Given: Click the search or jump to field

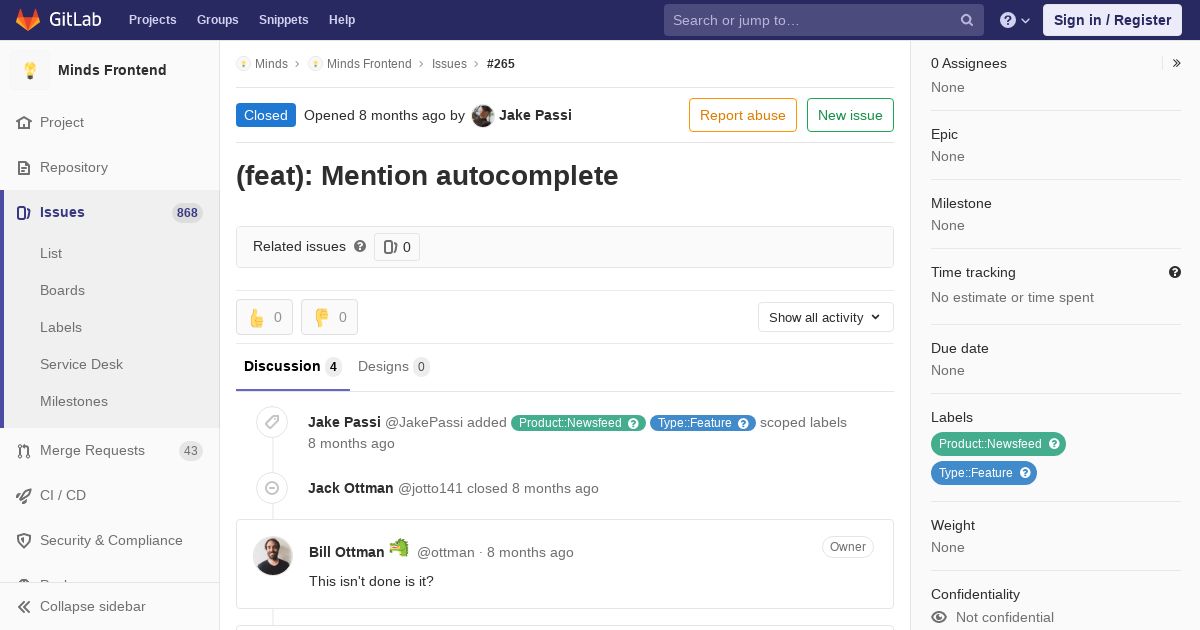Looking at the screenshot, I should (812, 20).
